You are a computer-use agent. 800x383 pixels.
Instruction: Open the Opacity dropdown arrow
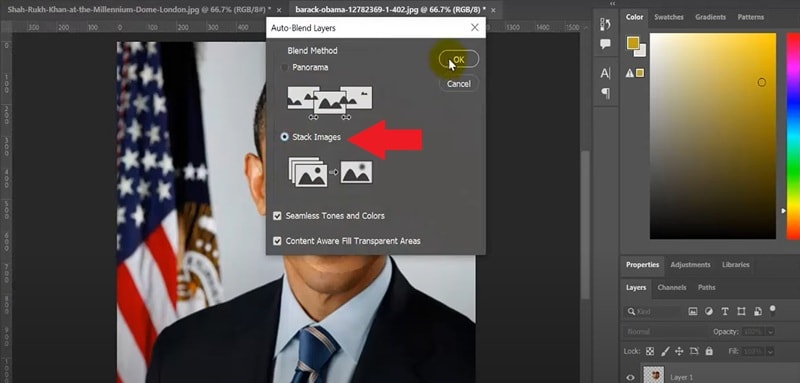click(x=770, y=331)
